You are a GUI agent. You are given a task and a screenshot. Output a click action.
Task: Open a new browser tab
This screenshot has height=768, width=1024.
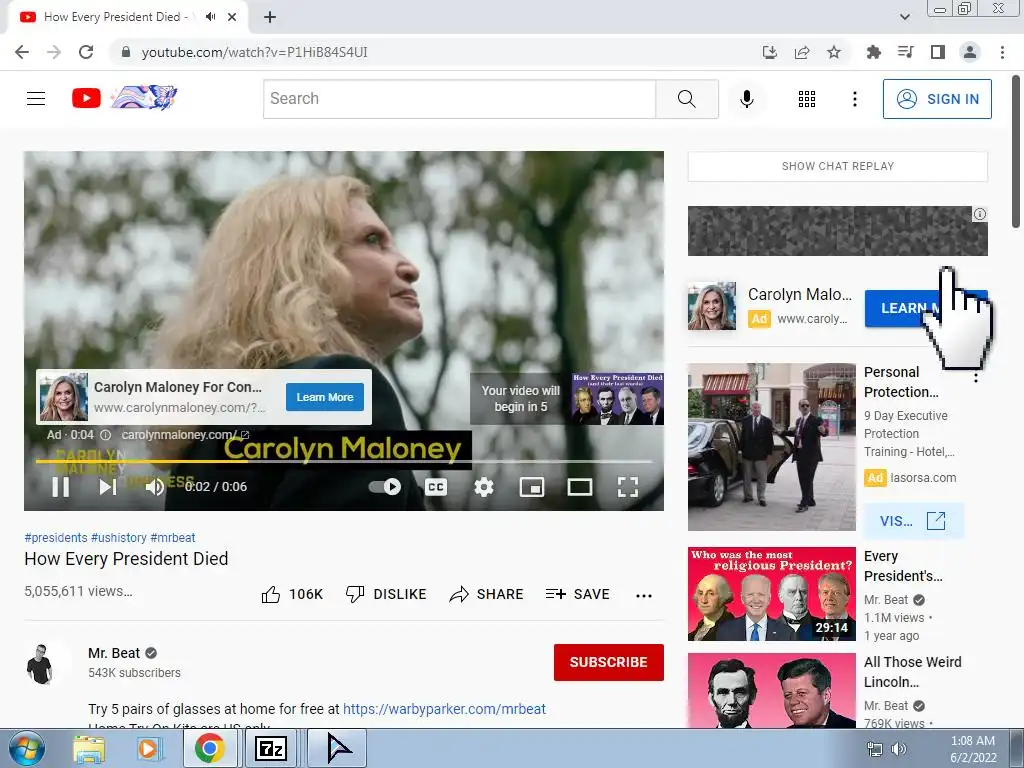click(x=270, y=17)
